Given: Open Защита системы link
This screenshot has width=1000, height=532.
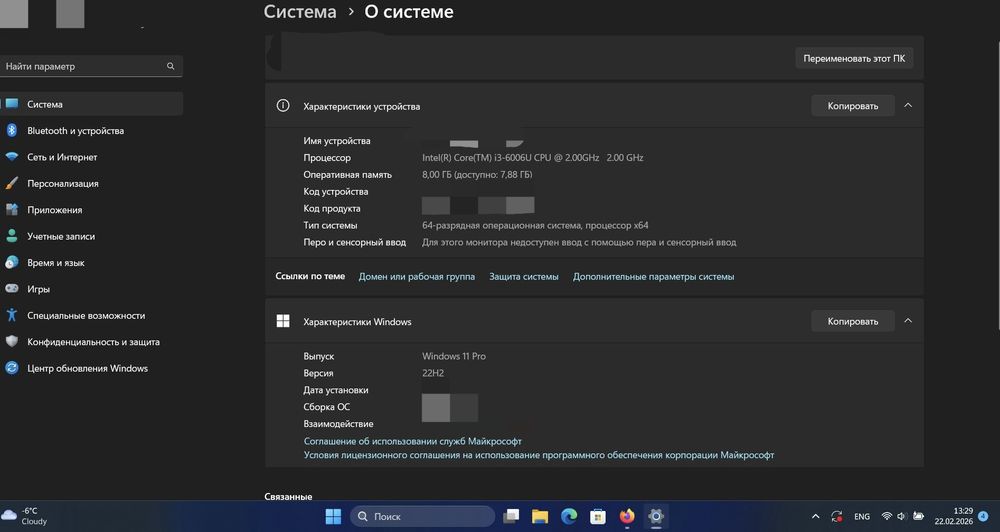Looking at the screenshot, I should (524, 277).
